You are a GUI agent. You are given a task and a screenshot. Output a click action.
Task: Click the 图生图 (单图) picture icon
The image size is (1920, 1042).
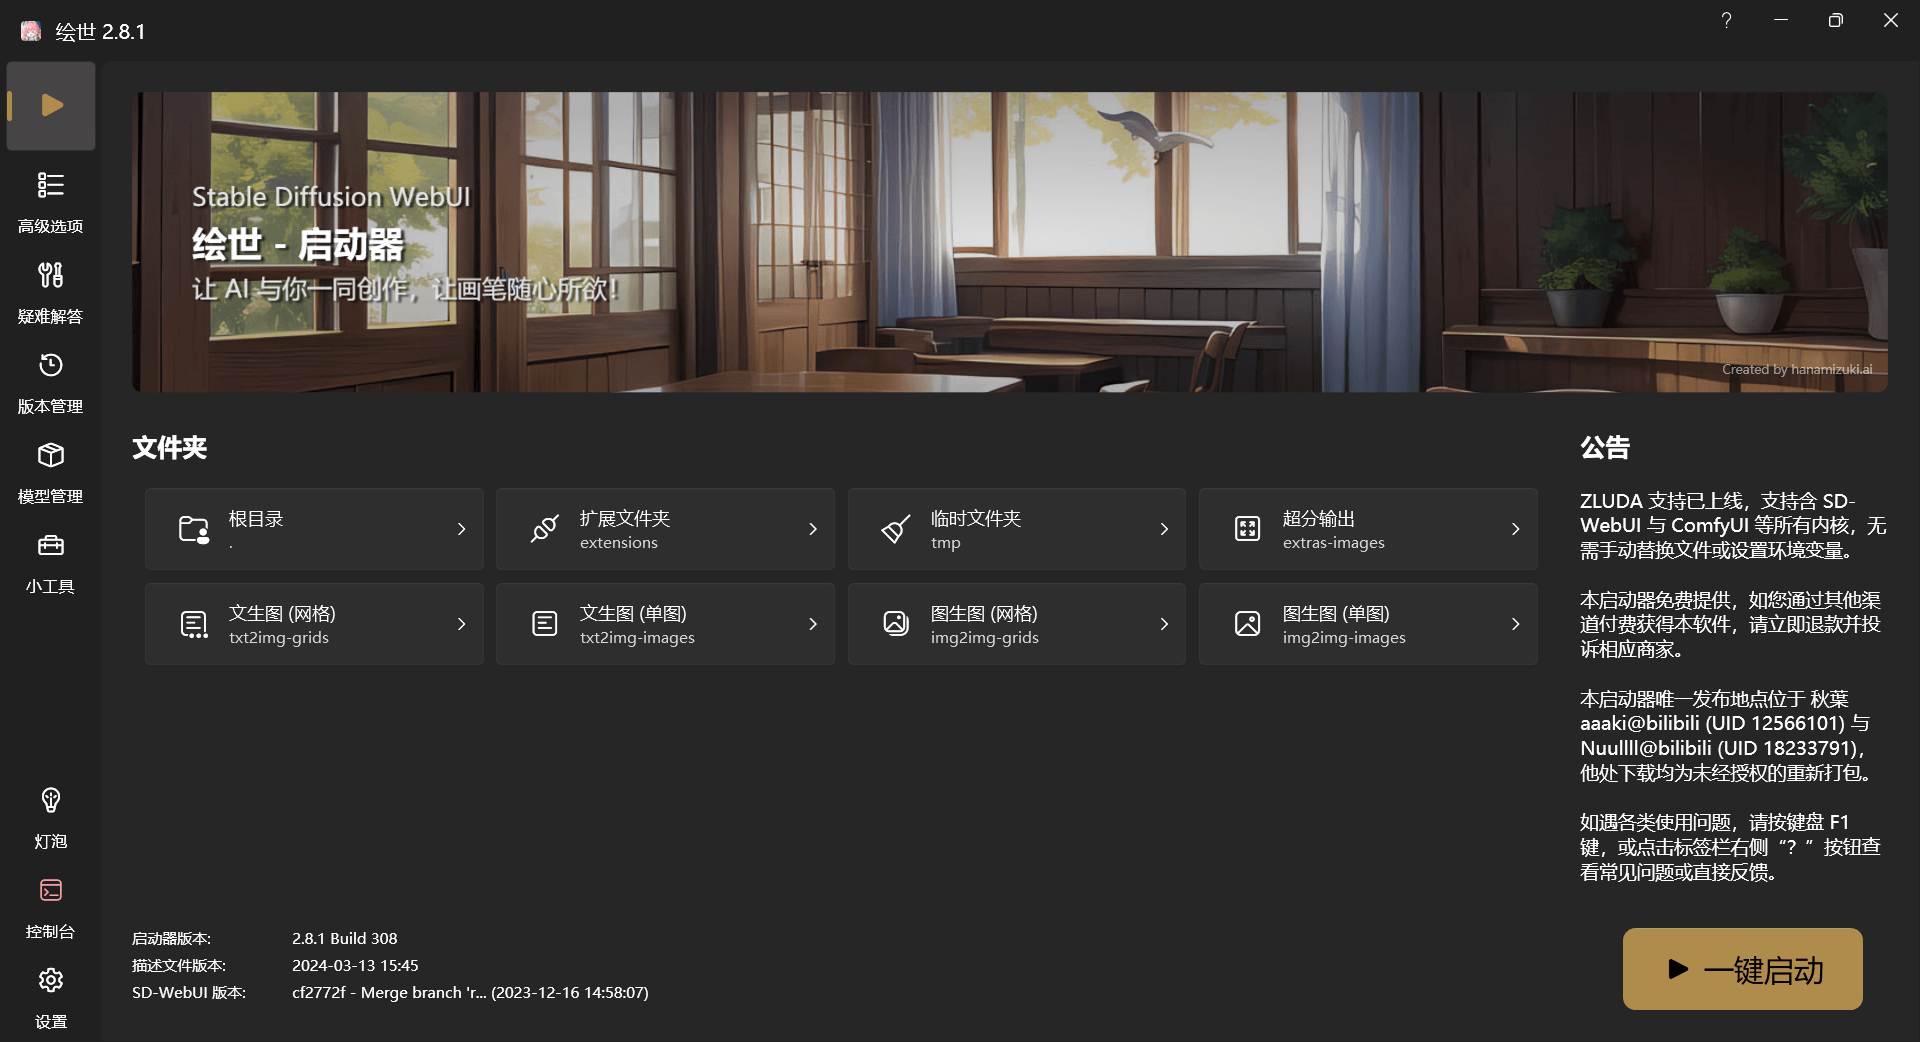pos(1247,624)
